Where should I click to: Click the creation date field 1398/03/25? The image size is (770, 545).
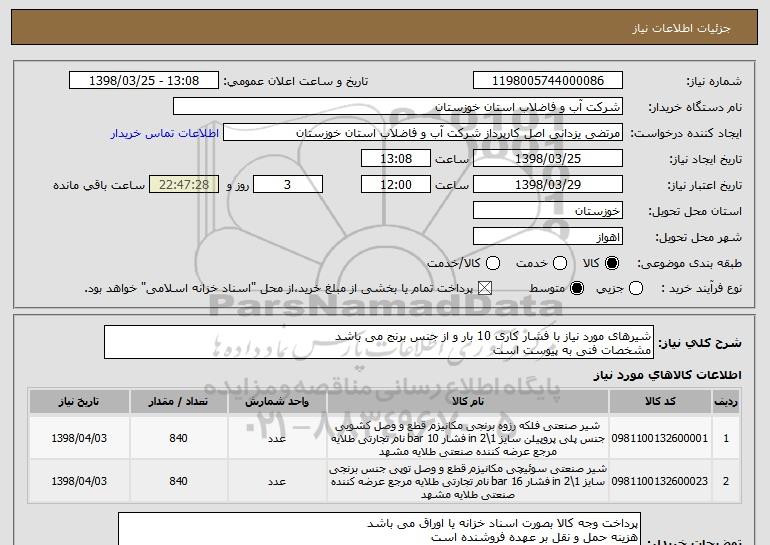click(x=548, y=159)
